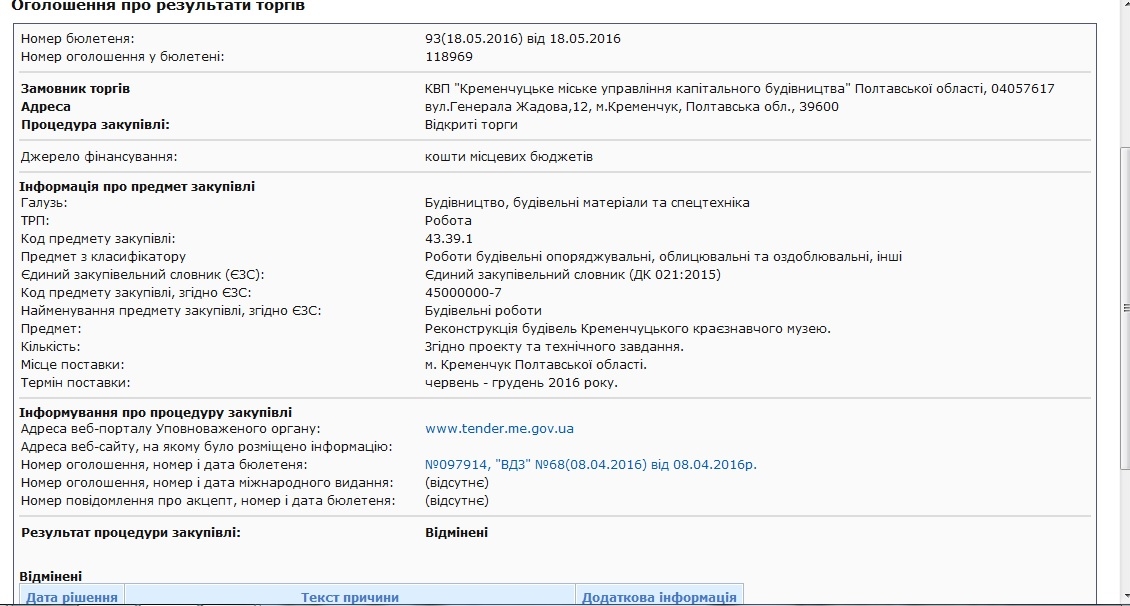
Task: Click the Відкриті торги procedure value
Action: 471,125
